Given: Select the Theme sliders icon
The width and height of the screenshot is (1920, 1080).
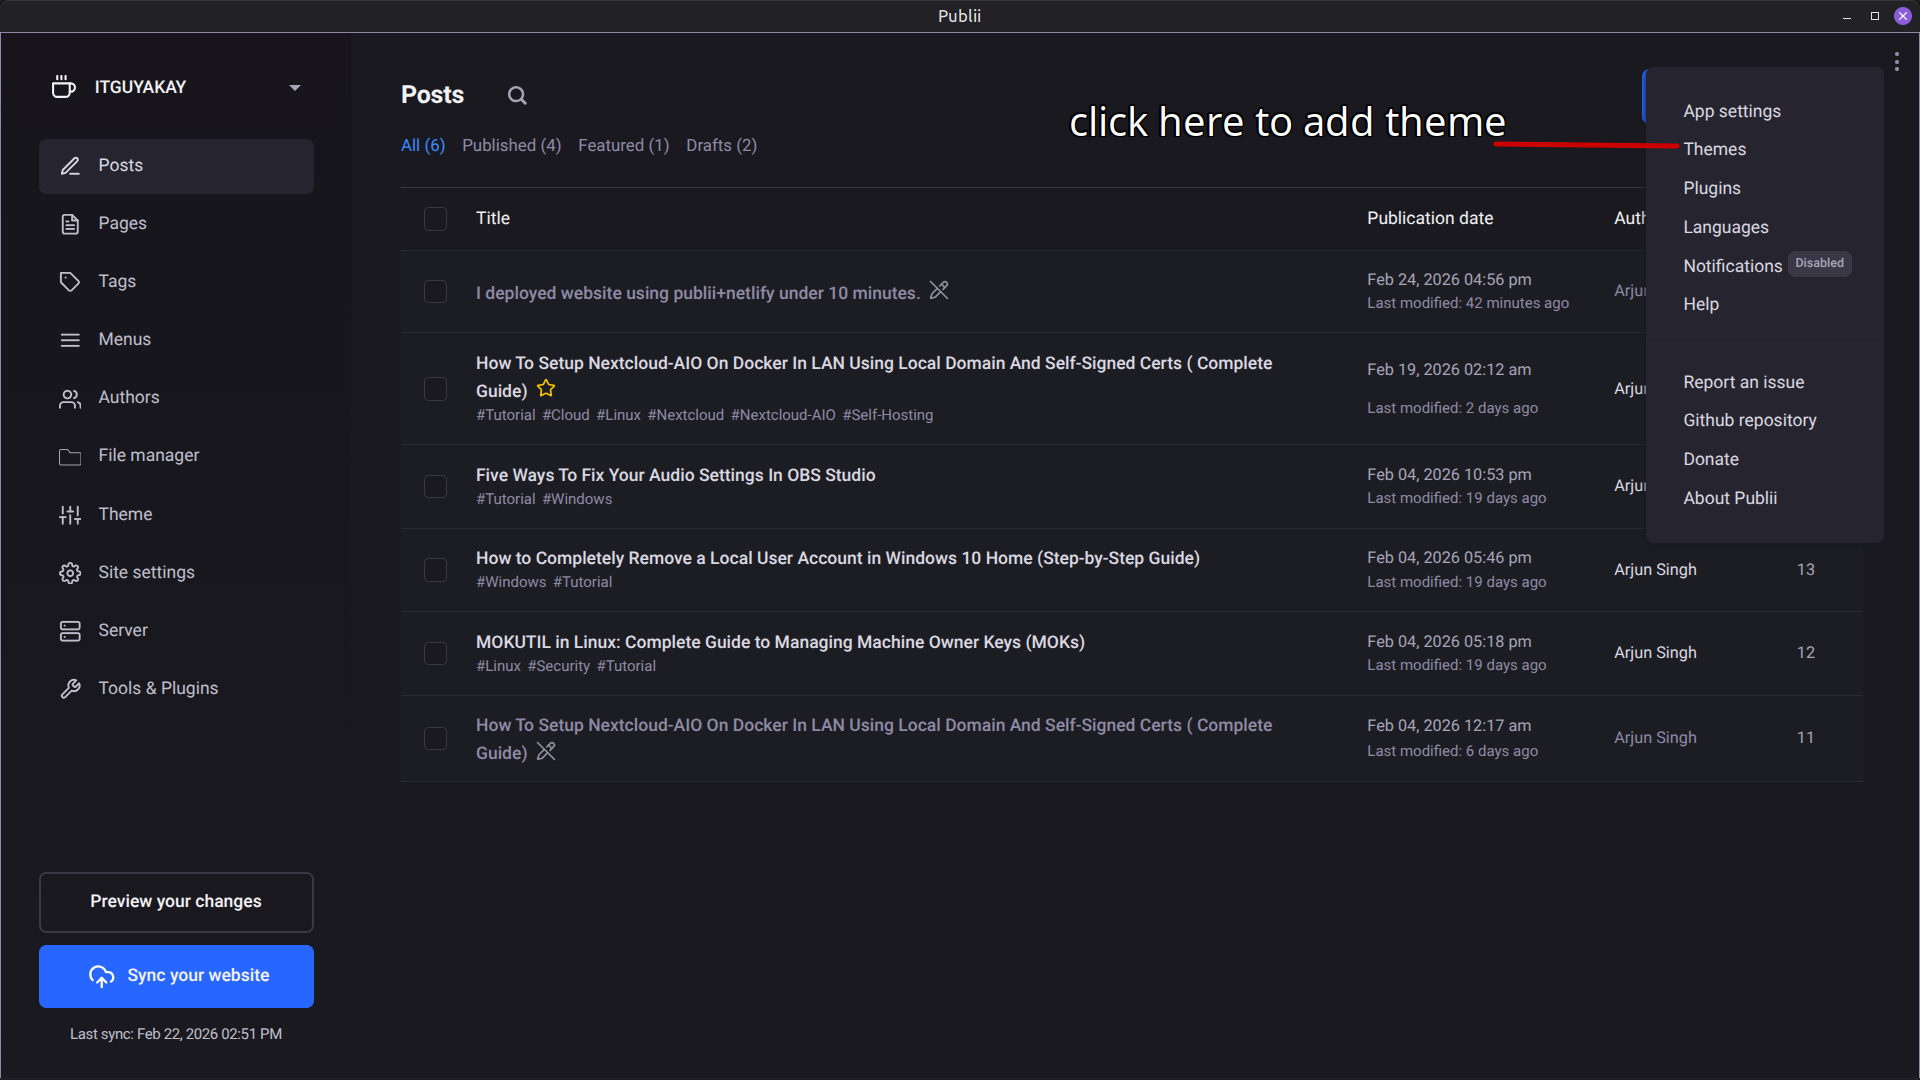Looking at the screenshot, I should 70,514.
